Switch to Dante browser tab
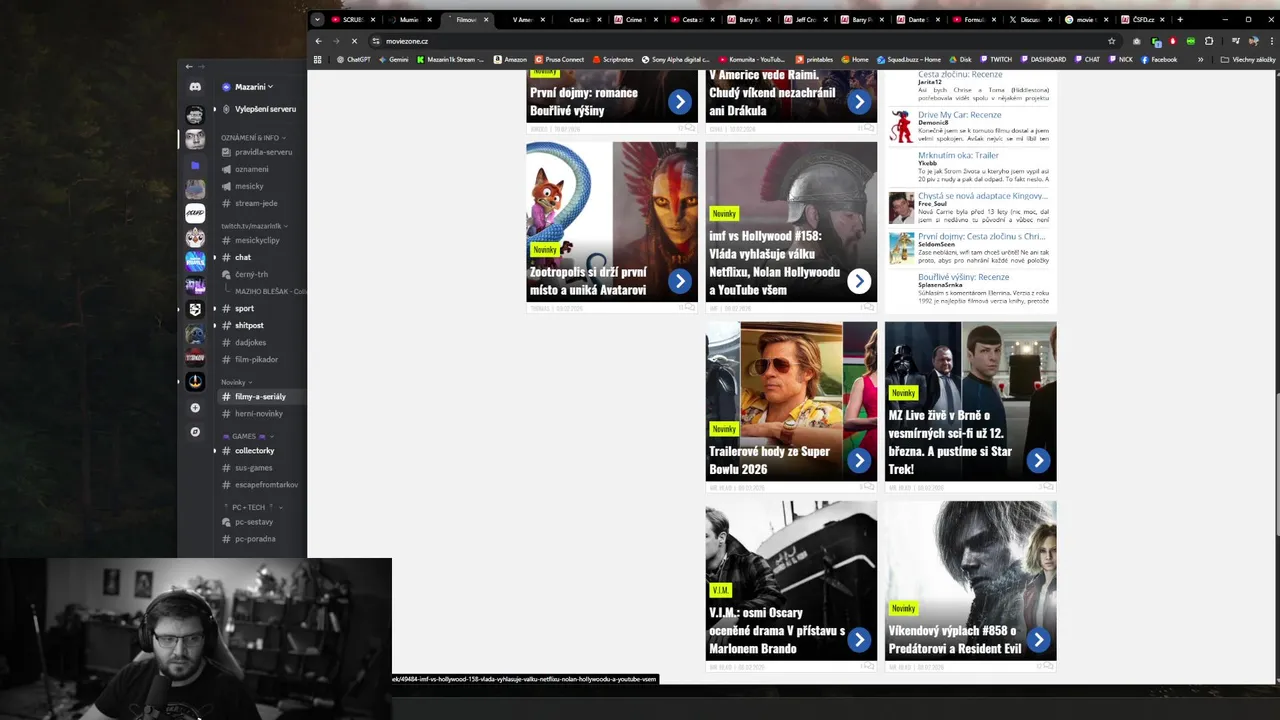Screen dimensions: 1280x720 click(x=916, y=19)
